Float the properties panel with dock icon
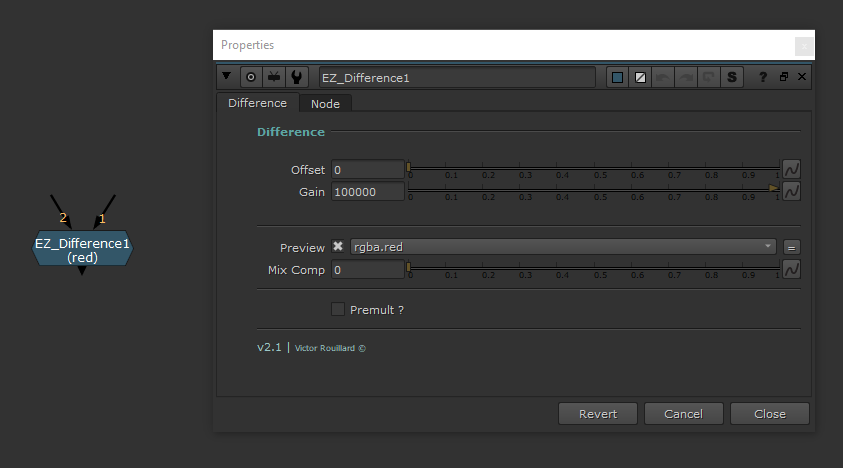The height and width of the screenshot is (468, 843). point(784,77)
